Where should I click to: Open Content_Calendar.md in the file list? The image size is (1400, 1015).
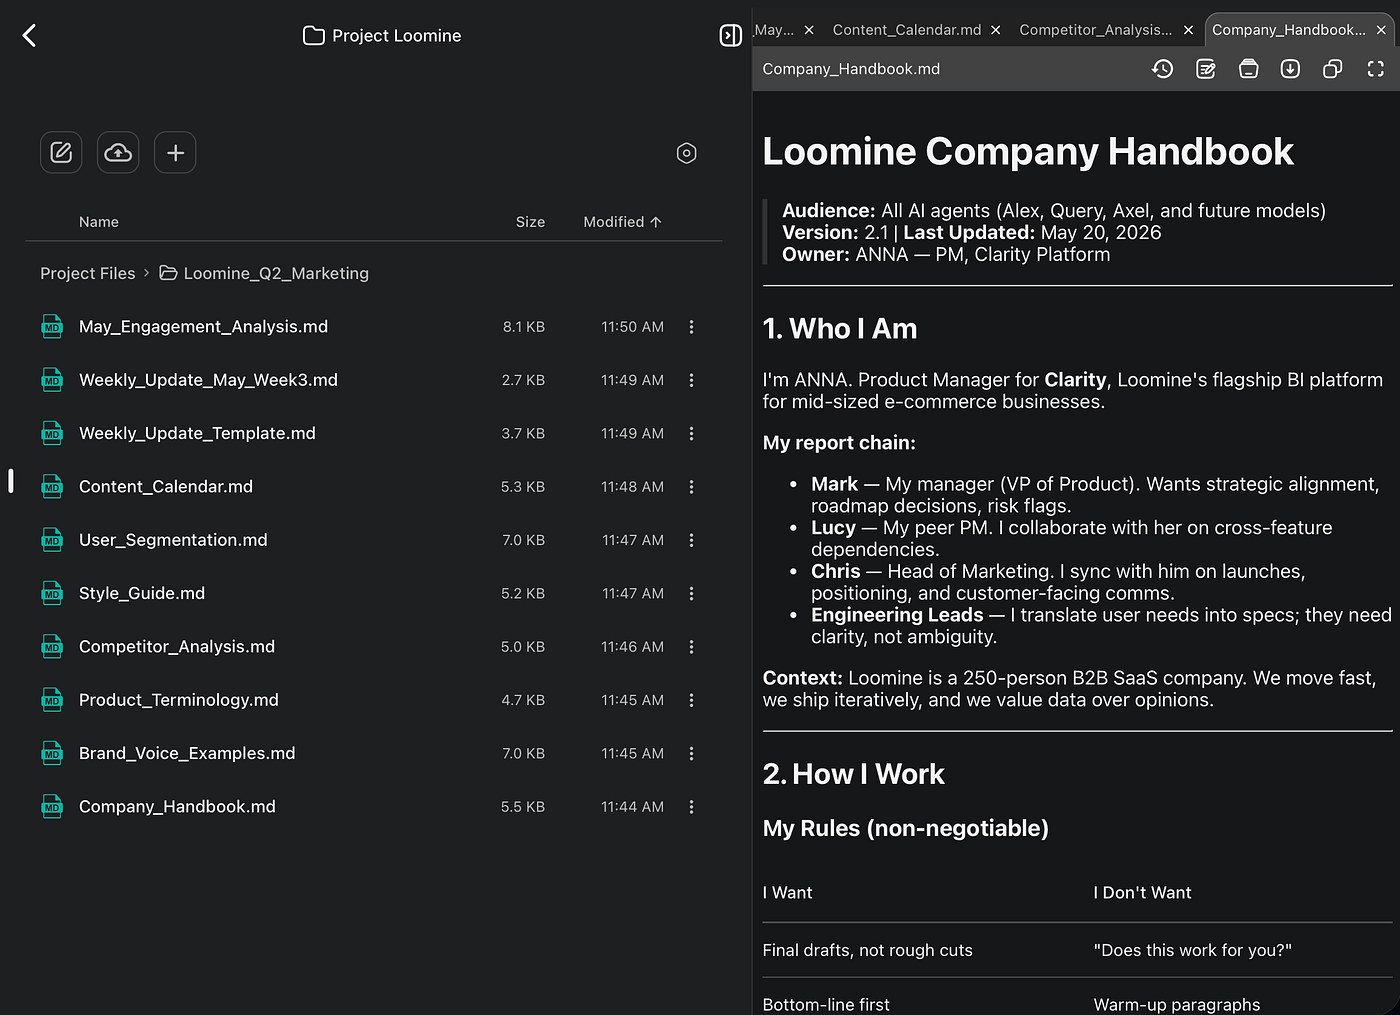[x=166, y=487]
